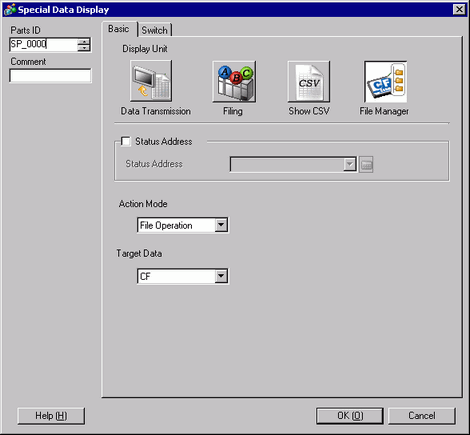This screenshot has width=470, height=435.
Task: Click the OK (O) button
Action: (350, 416)
